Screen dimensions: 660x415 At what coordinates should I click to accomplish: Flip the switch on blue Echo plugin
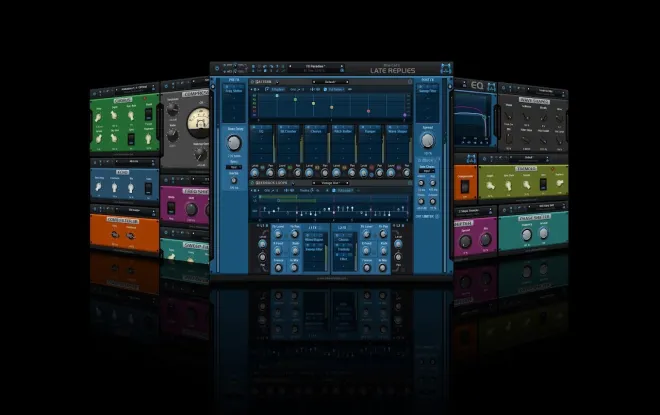[x=148, y=188]
